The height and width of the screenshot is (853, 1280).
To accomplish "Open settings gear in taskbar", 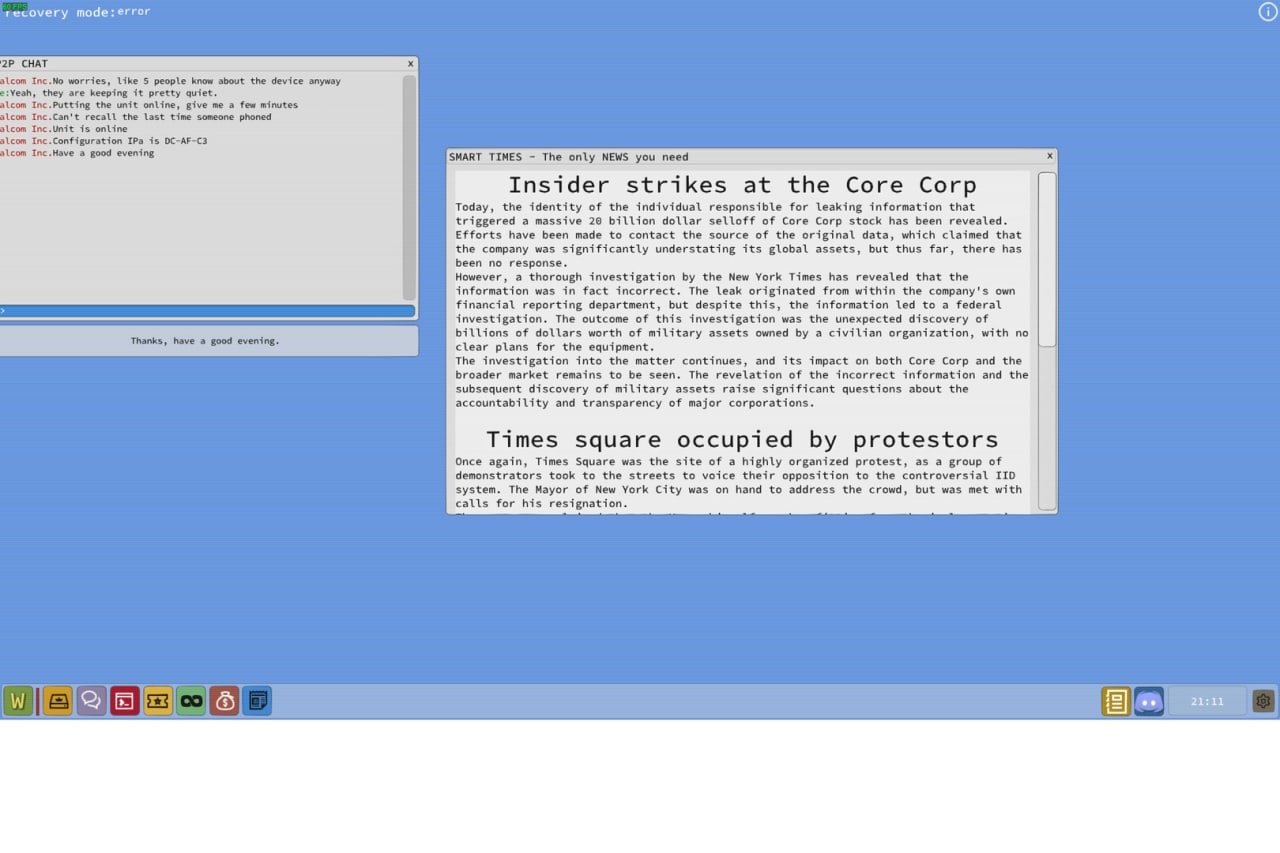I will point(1263,701).
